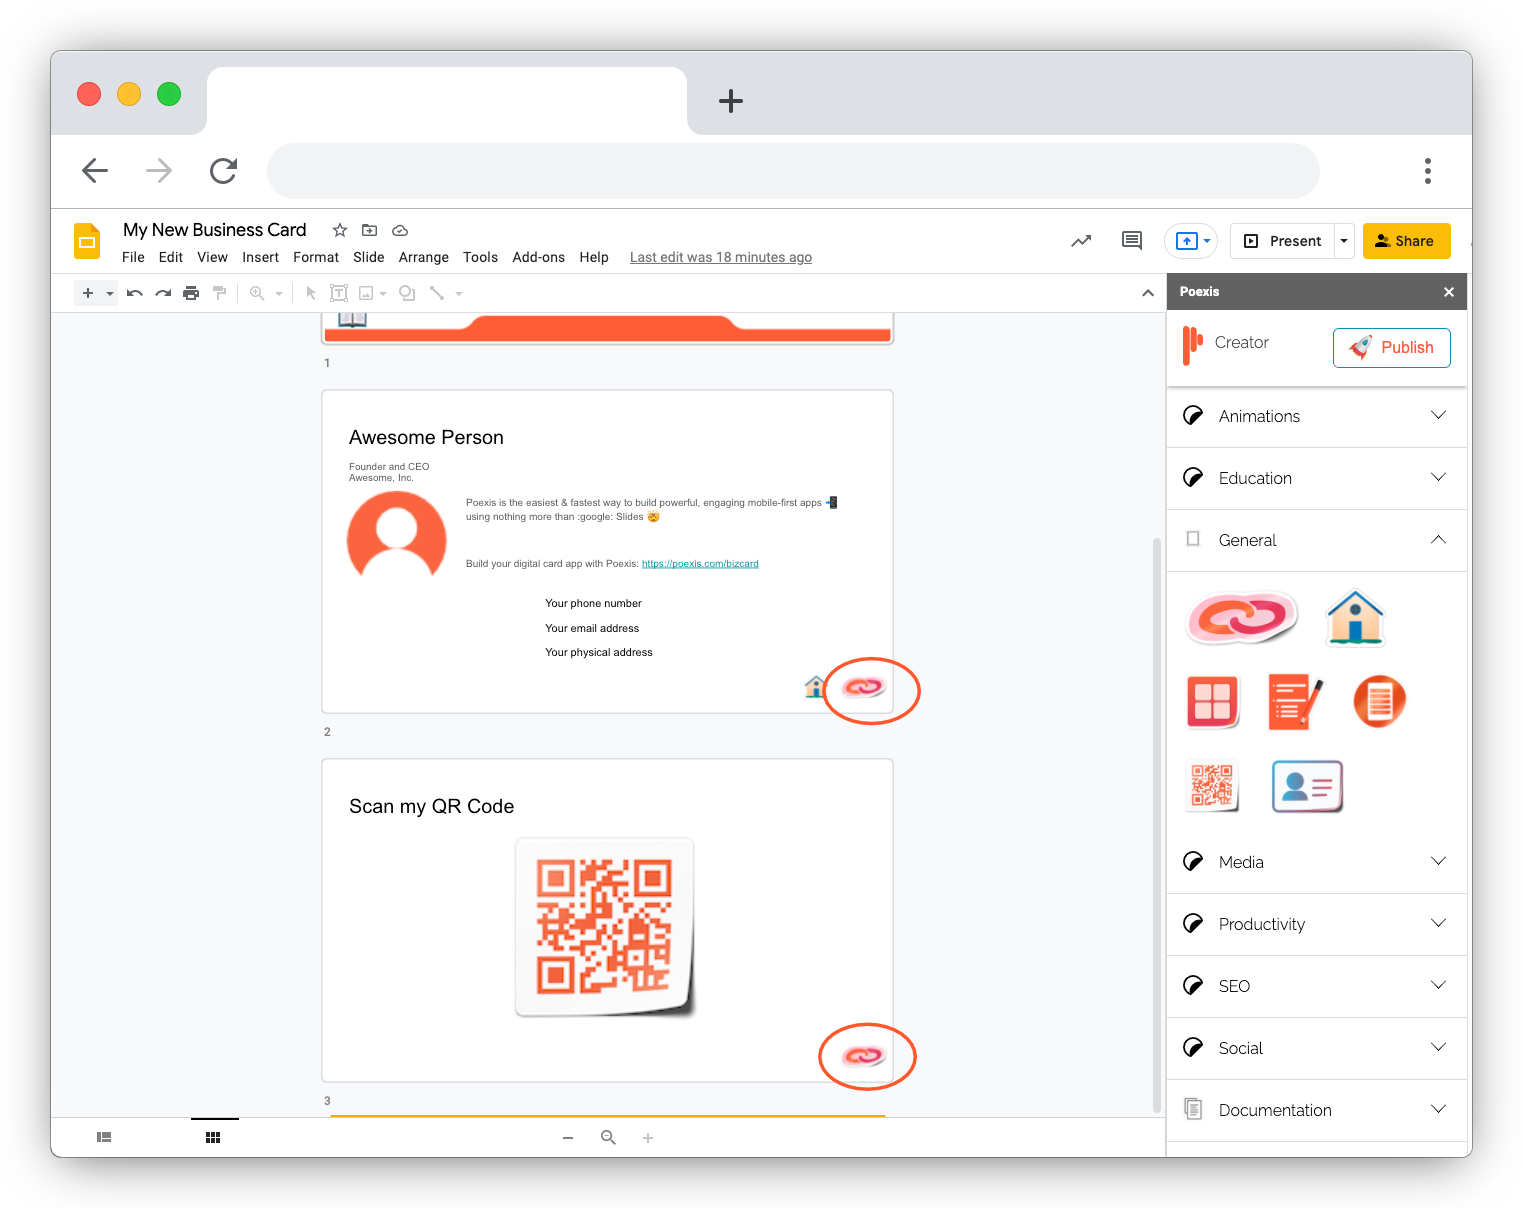Expand the Education section
Screen dimensions: 1523x1208
(x=1317, y=478)
